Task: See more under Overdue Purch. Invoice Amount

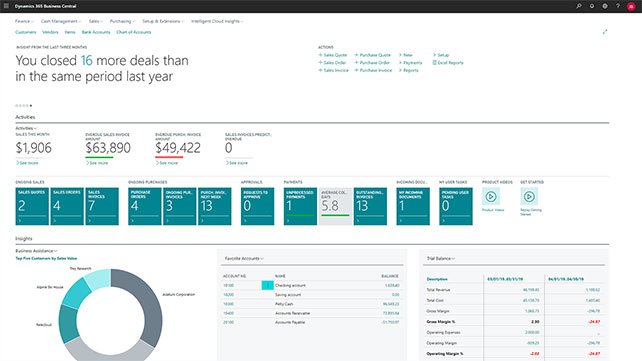Action: (x=167, y=163)
